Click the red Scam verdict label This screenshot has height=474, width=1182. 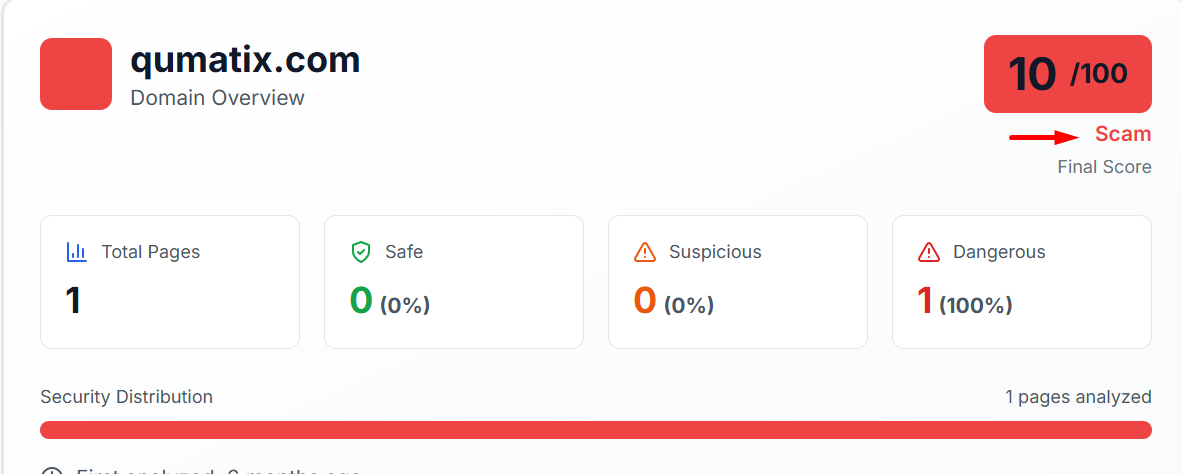(1122, 134)
